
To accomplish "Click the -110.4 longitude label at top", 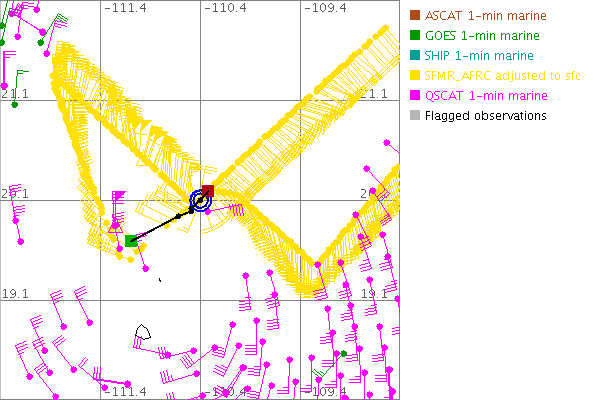I will pos(225,8).
